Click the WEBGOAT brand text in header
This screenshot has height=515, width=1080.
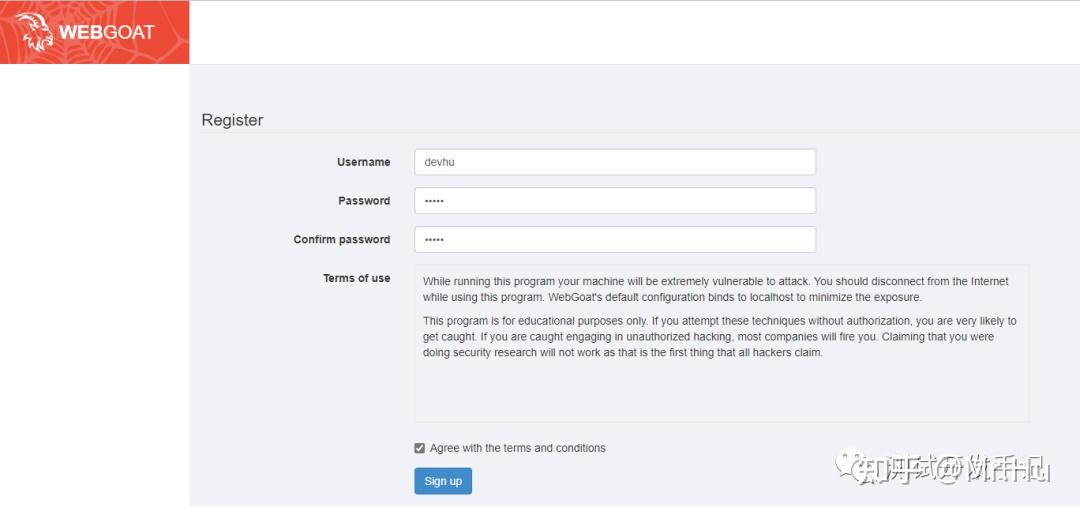click(107, 32)
